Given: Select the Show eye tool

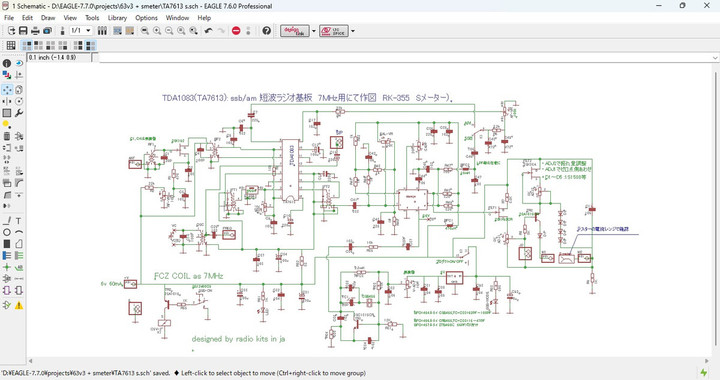Looking at the screenshot, I should pos(19,63).
